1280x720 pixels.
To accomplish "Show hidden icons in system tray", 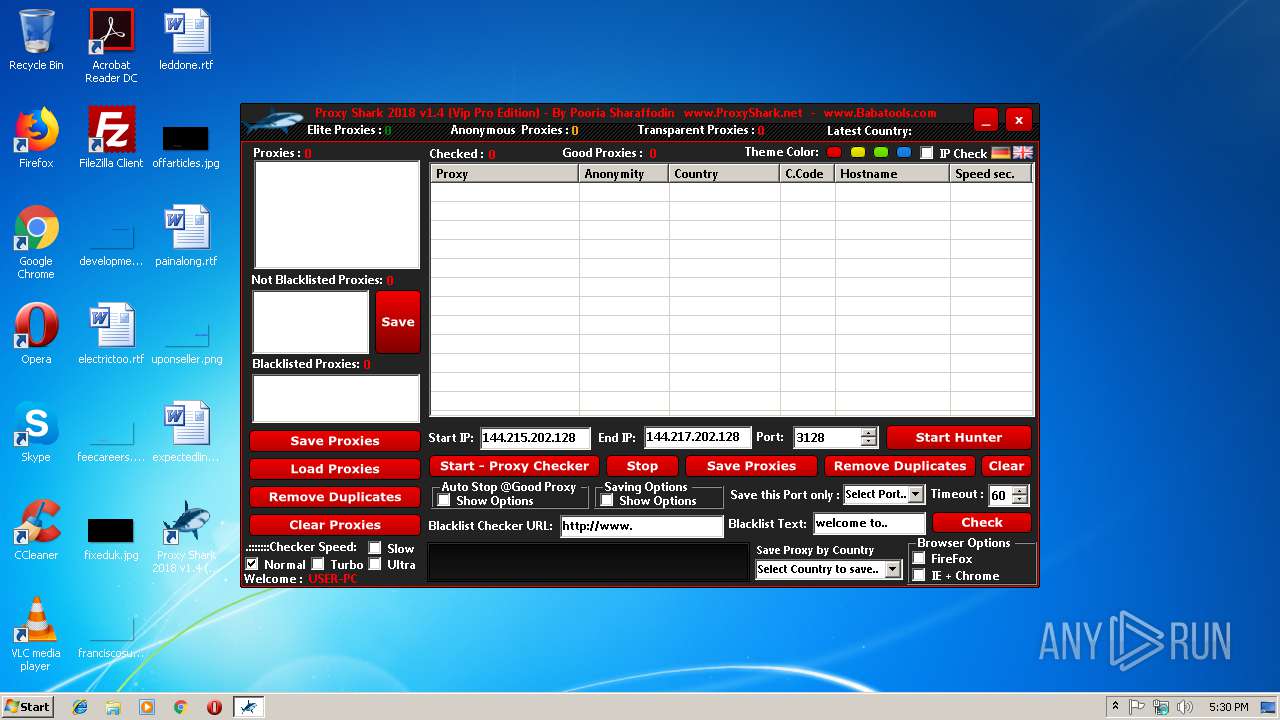I will [x=1115, y=707].
